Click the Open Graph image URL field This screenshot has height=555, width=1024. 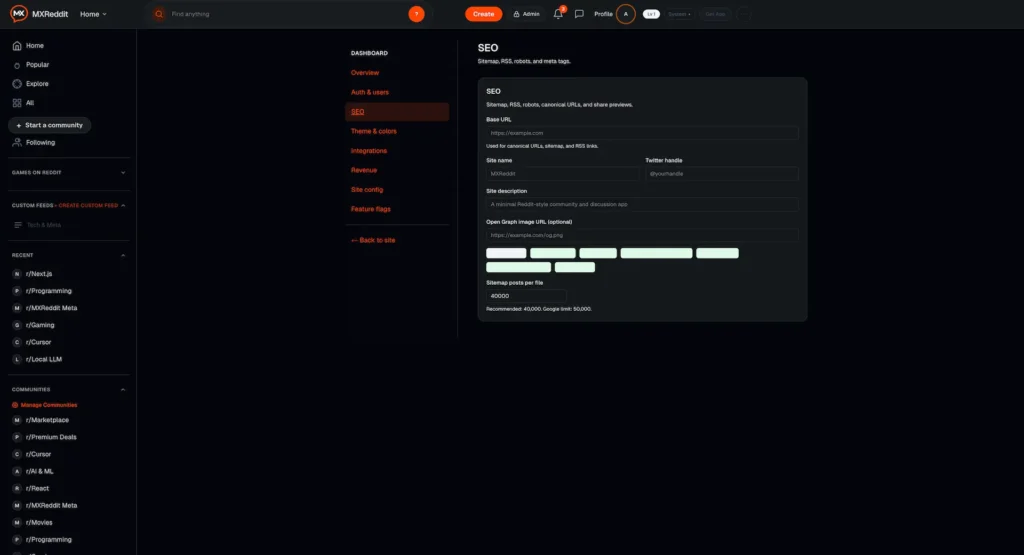pyautogui.click(x=642, y=235)
